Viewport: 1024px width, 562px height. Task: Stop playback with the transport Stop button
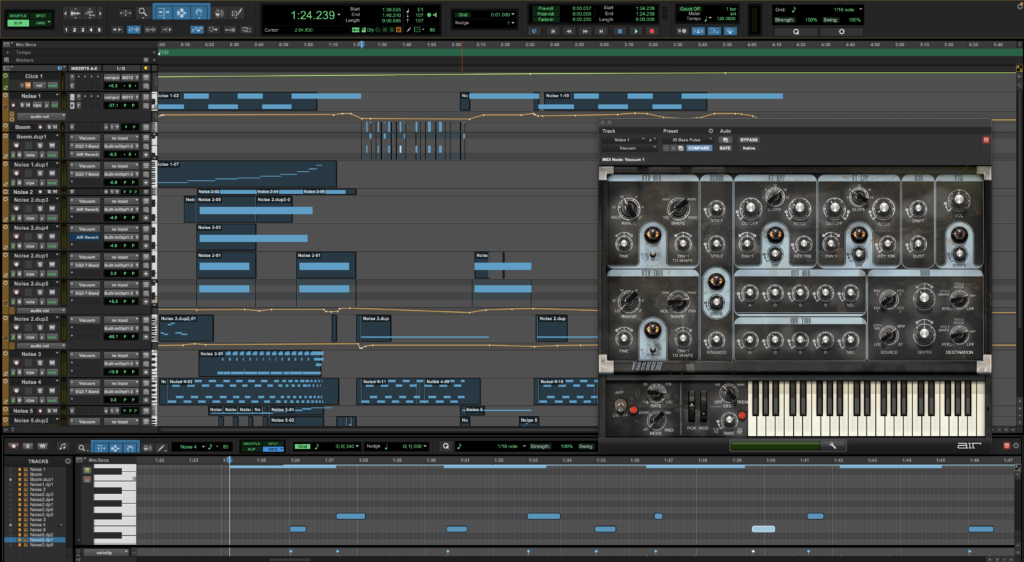point(620,31)
